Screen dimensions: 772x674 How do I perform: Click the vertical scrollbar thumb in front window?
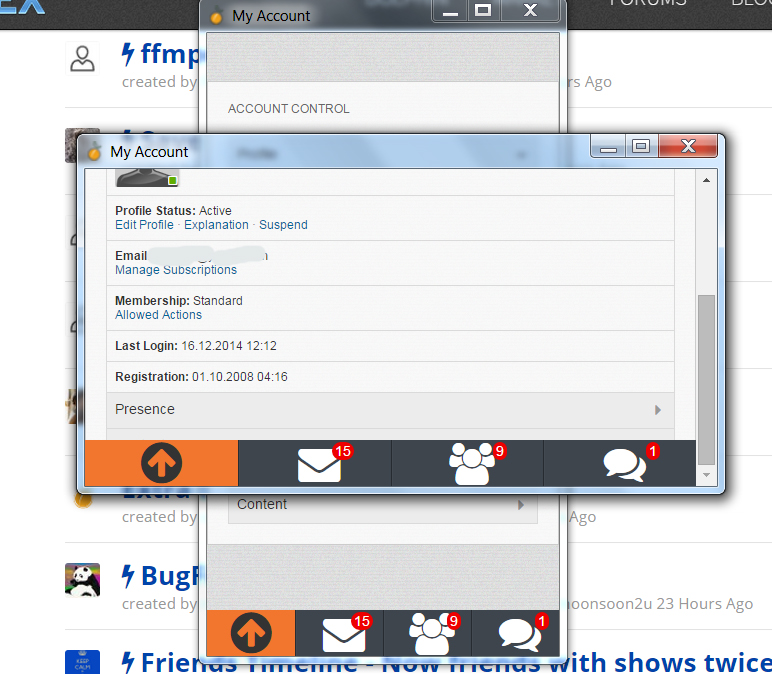707,379
